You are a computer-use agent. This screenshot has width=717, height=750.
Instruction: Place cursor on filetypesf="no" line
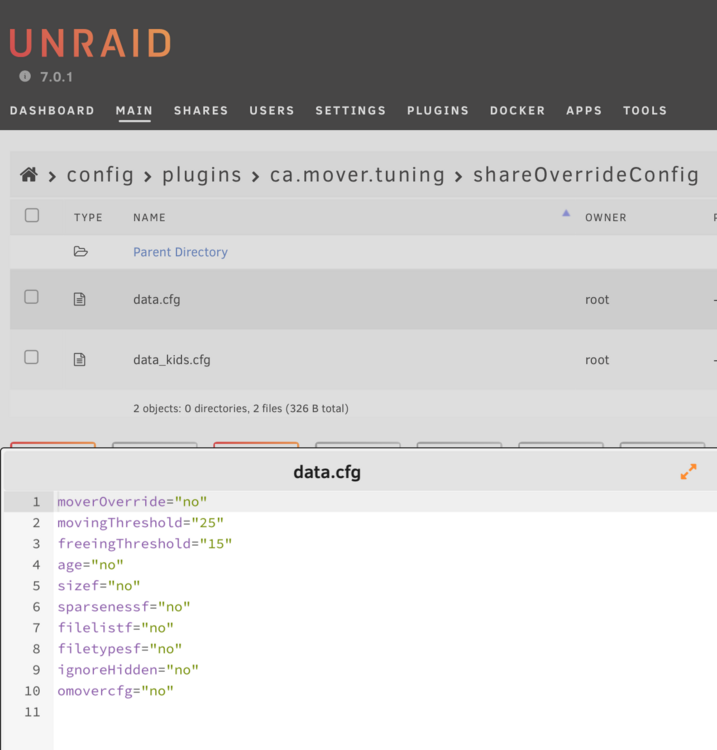(120, 649)
